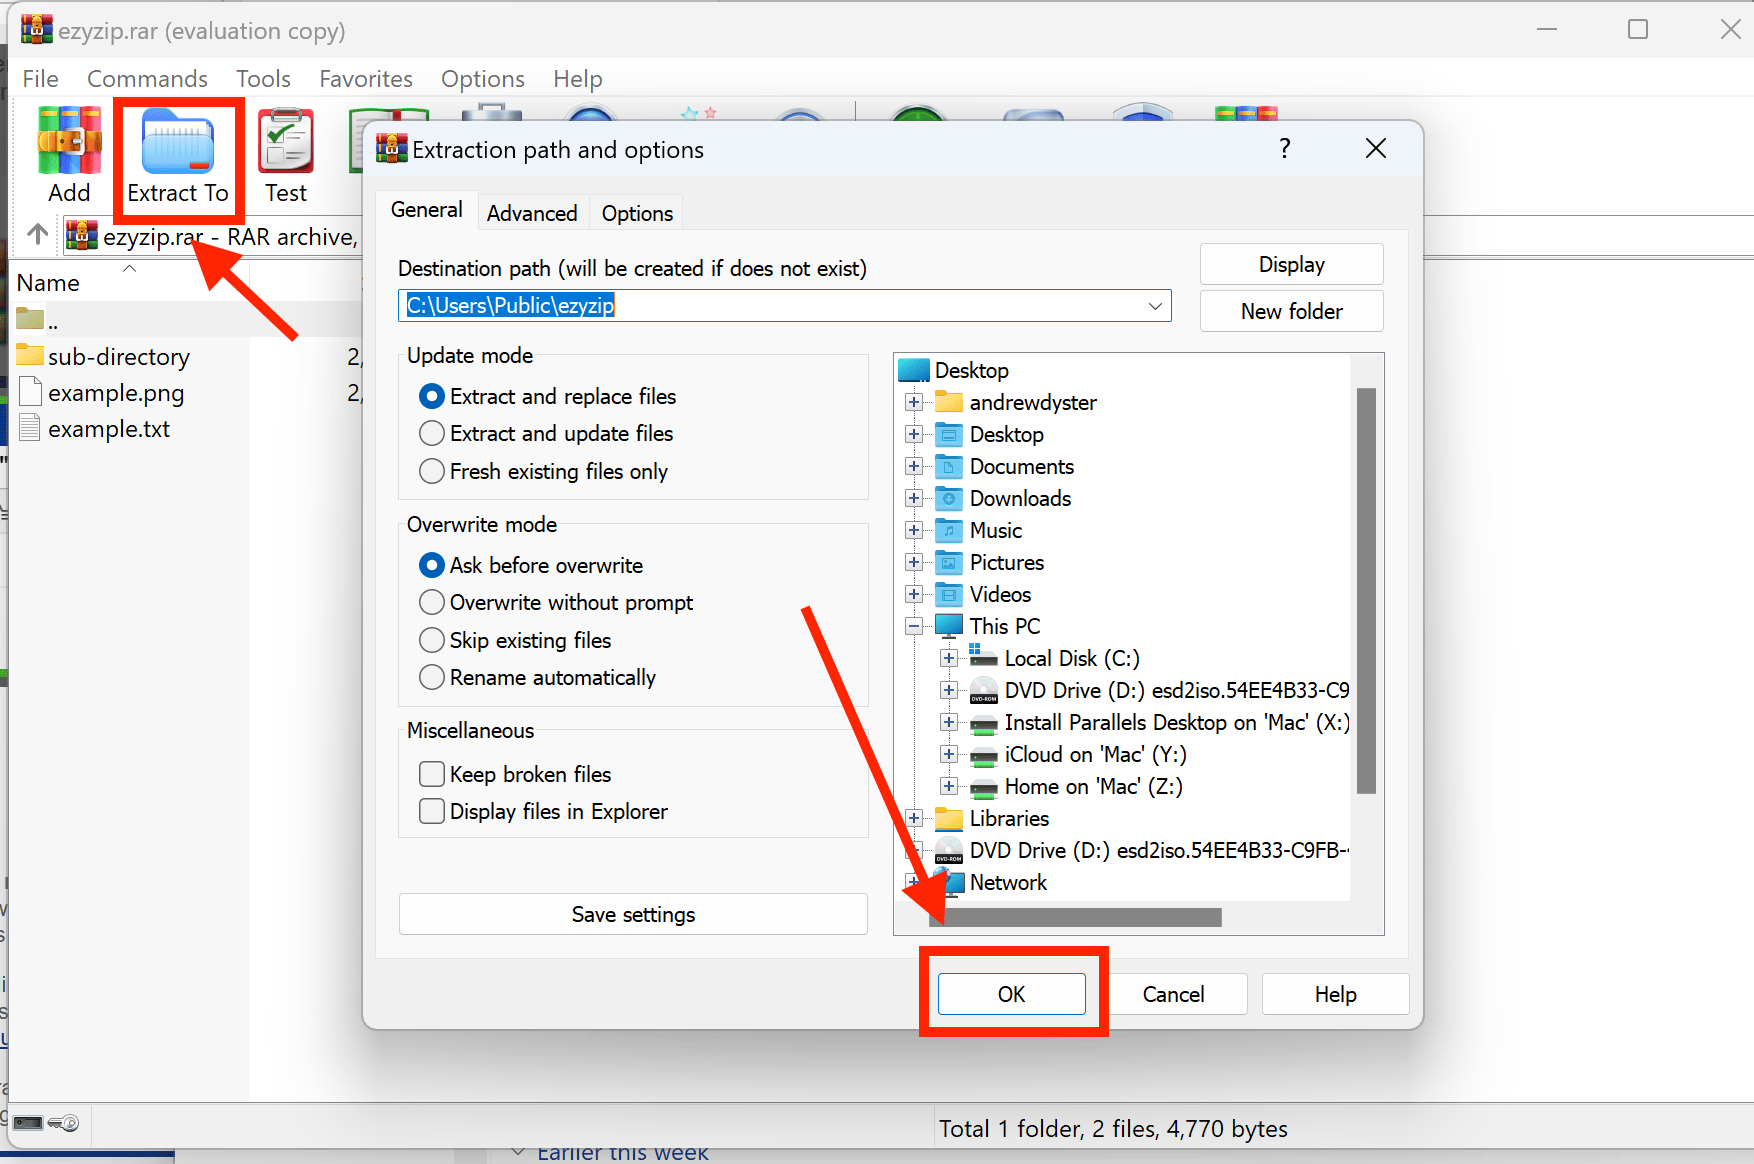Image resolution: width=1754 pixels, height=1164 pixels.
Task: Select the example.png file icon
Action: point(30,392)
